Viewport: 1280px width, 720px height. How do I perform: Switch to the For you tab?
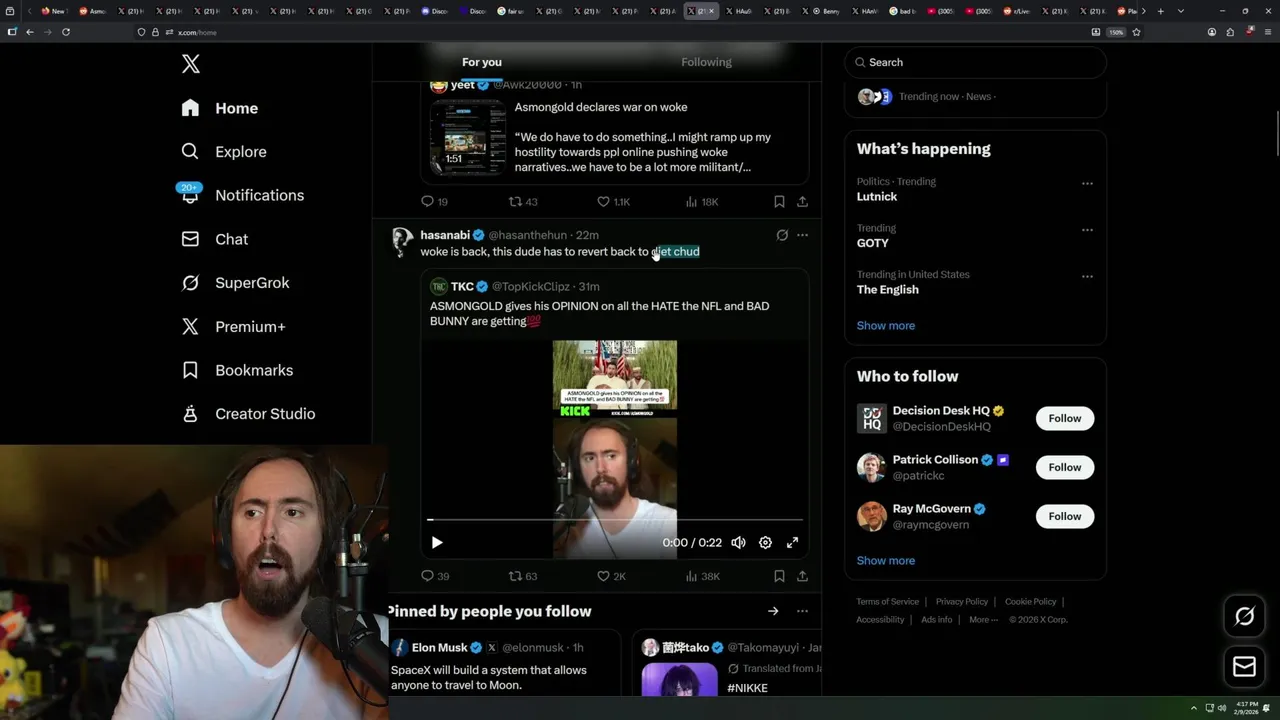tap(482, 62)
